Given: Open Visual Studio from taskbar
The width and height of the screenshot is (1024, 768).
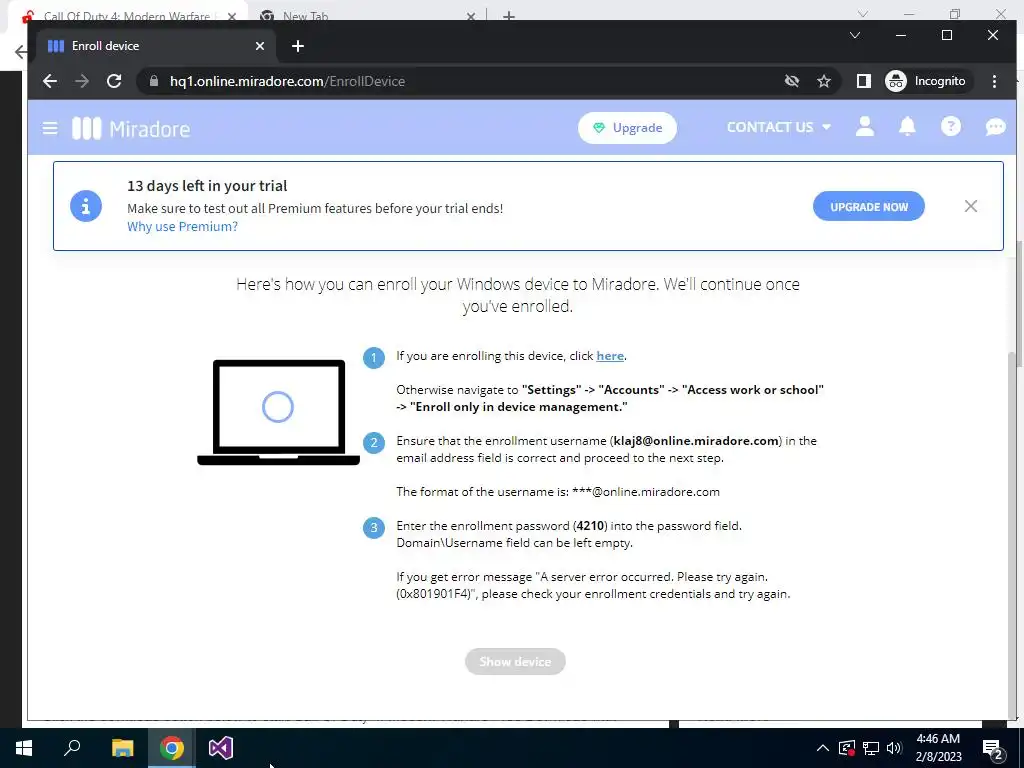Looking at the screenshot, I should tap(221, 748).
